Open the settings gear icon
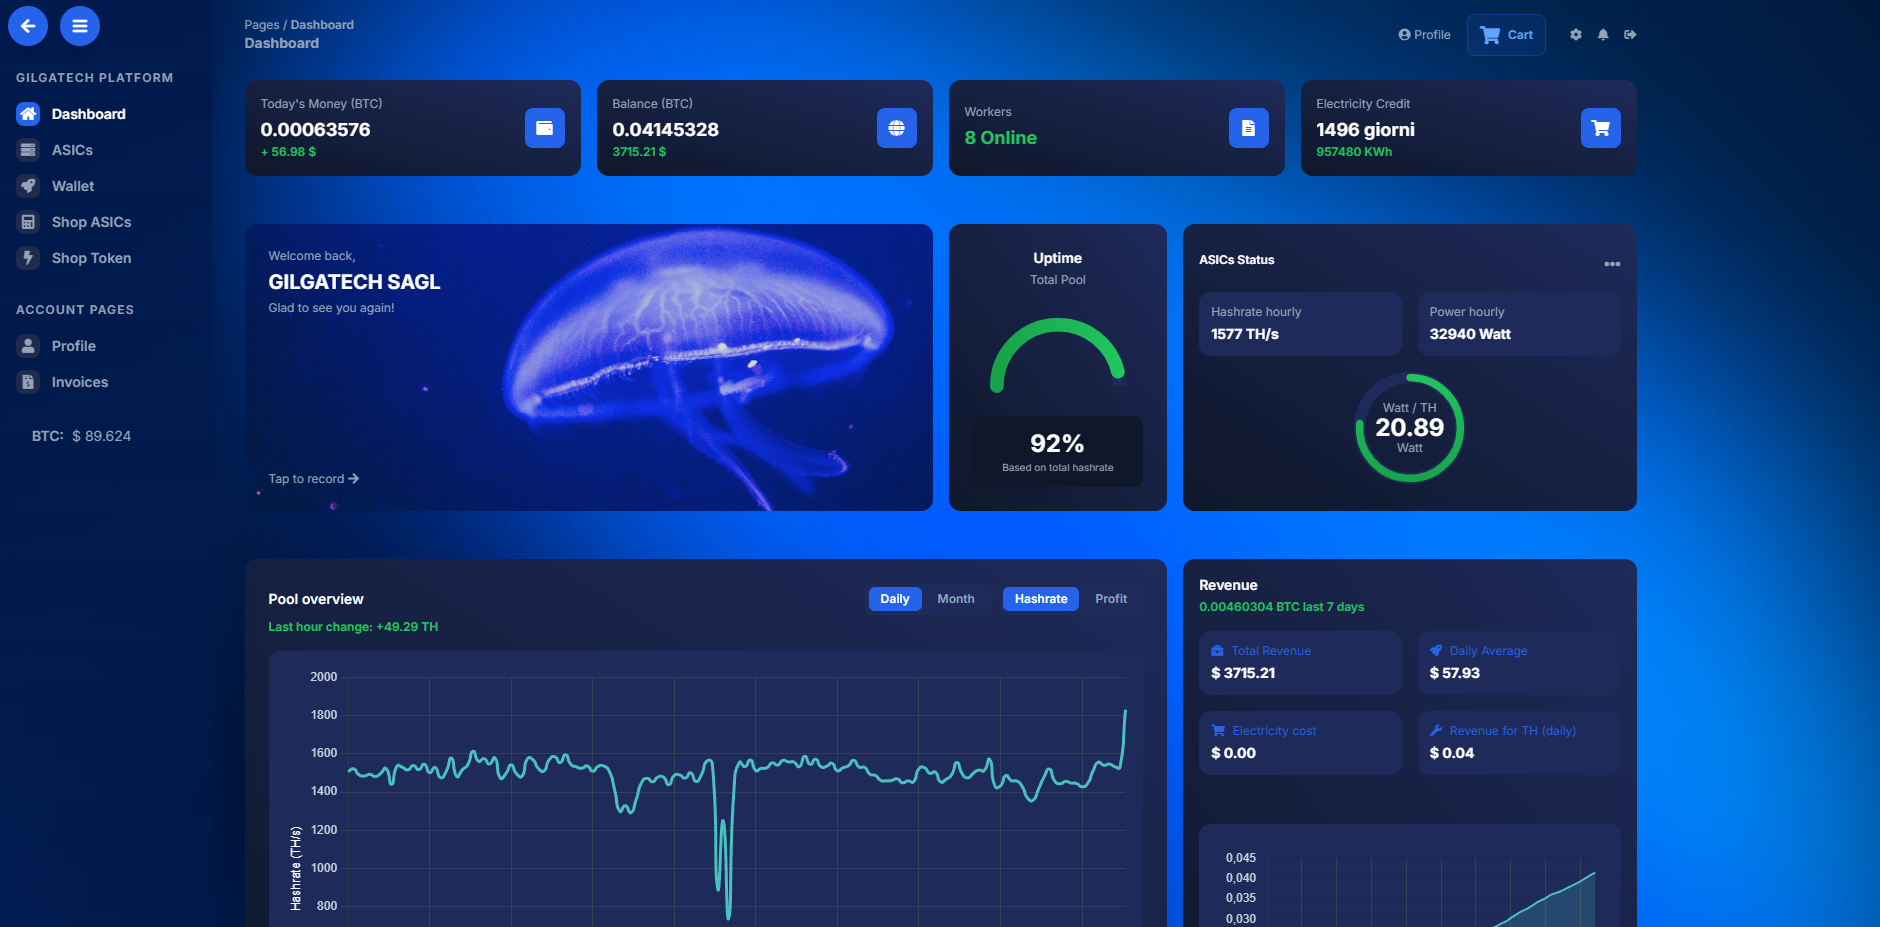This screenshot has height=927, width=1880. tap(1575, 34)
